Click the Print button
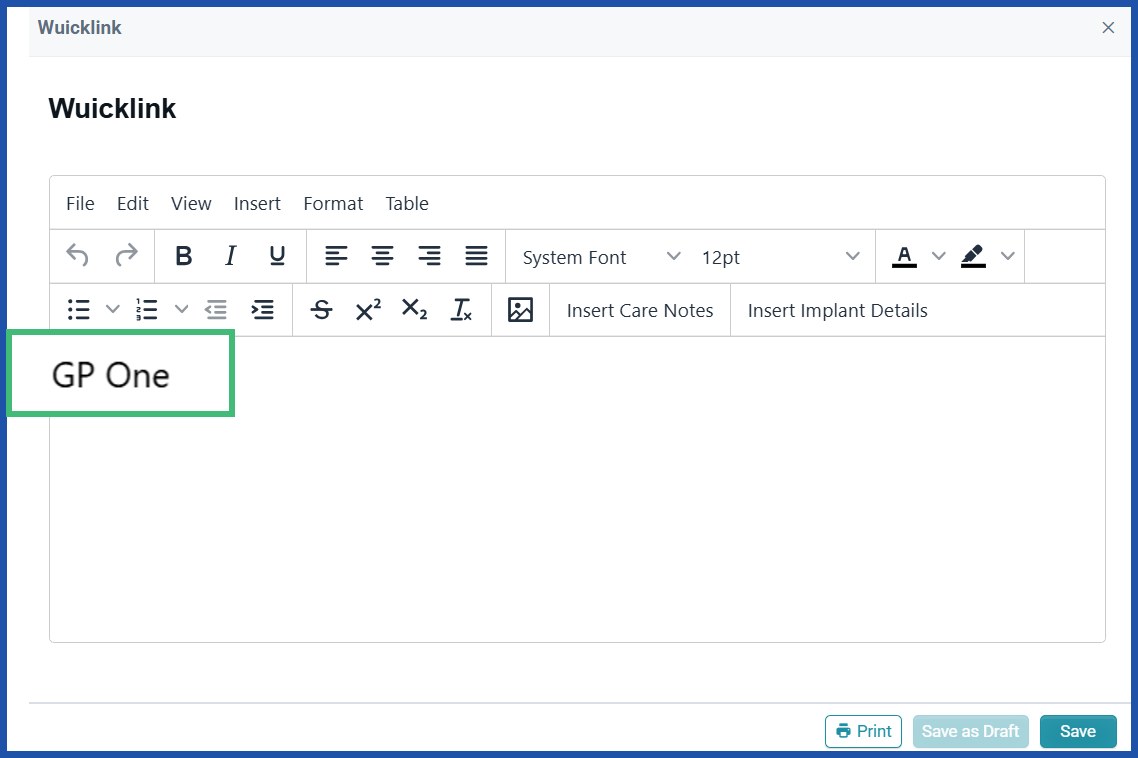This screenshot has height=758, width=1138. point(863,731)
